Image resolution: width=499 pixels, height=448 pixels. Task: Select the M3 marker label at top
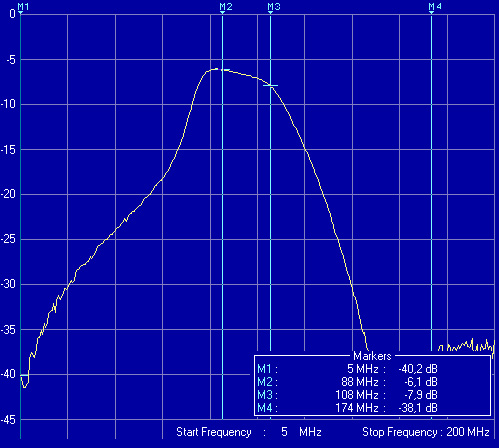(x=274, y=7)
